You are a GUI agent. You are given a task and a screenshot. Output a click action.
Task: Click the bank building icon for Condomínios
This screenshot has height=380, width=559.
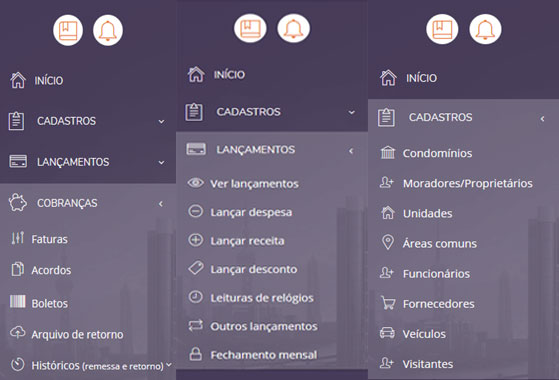click(x=388, y=153)
